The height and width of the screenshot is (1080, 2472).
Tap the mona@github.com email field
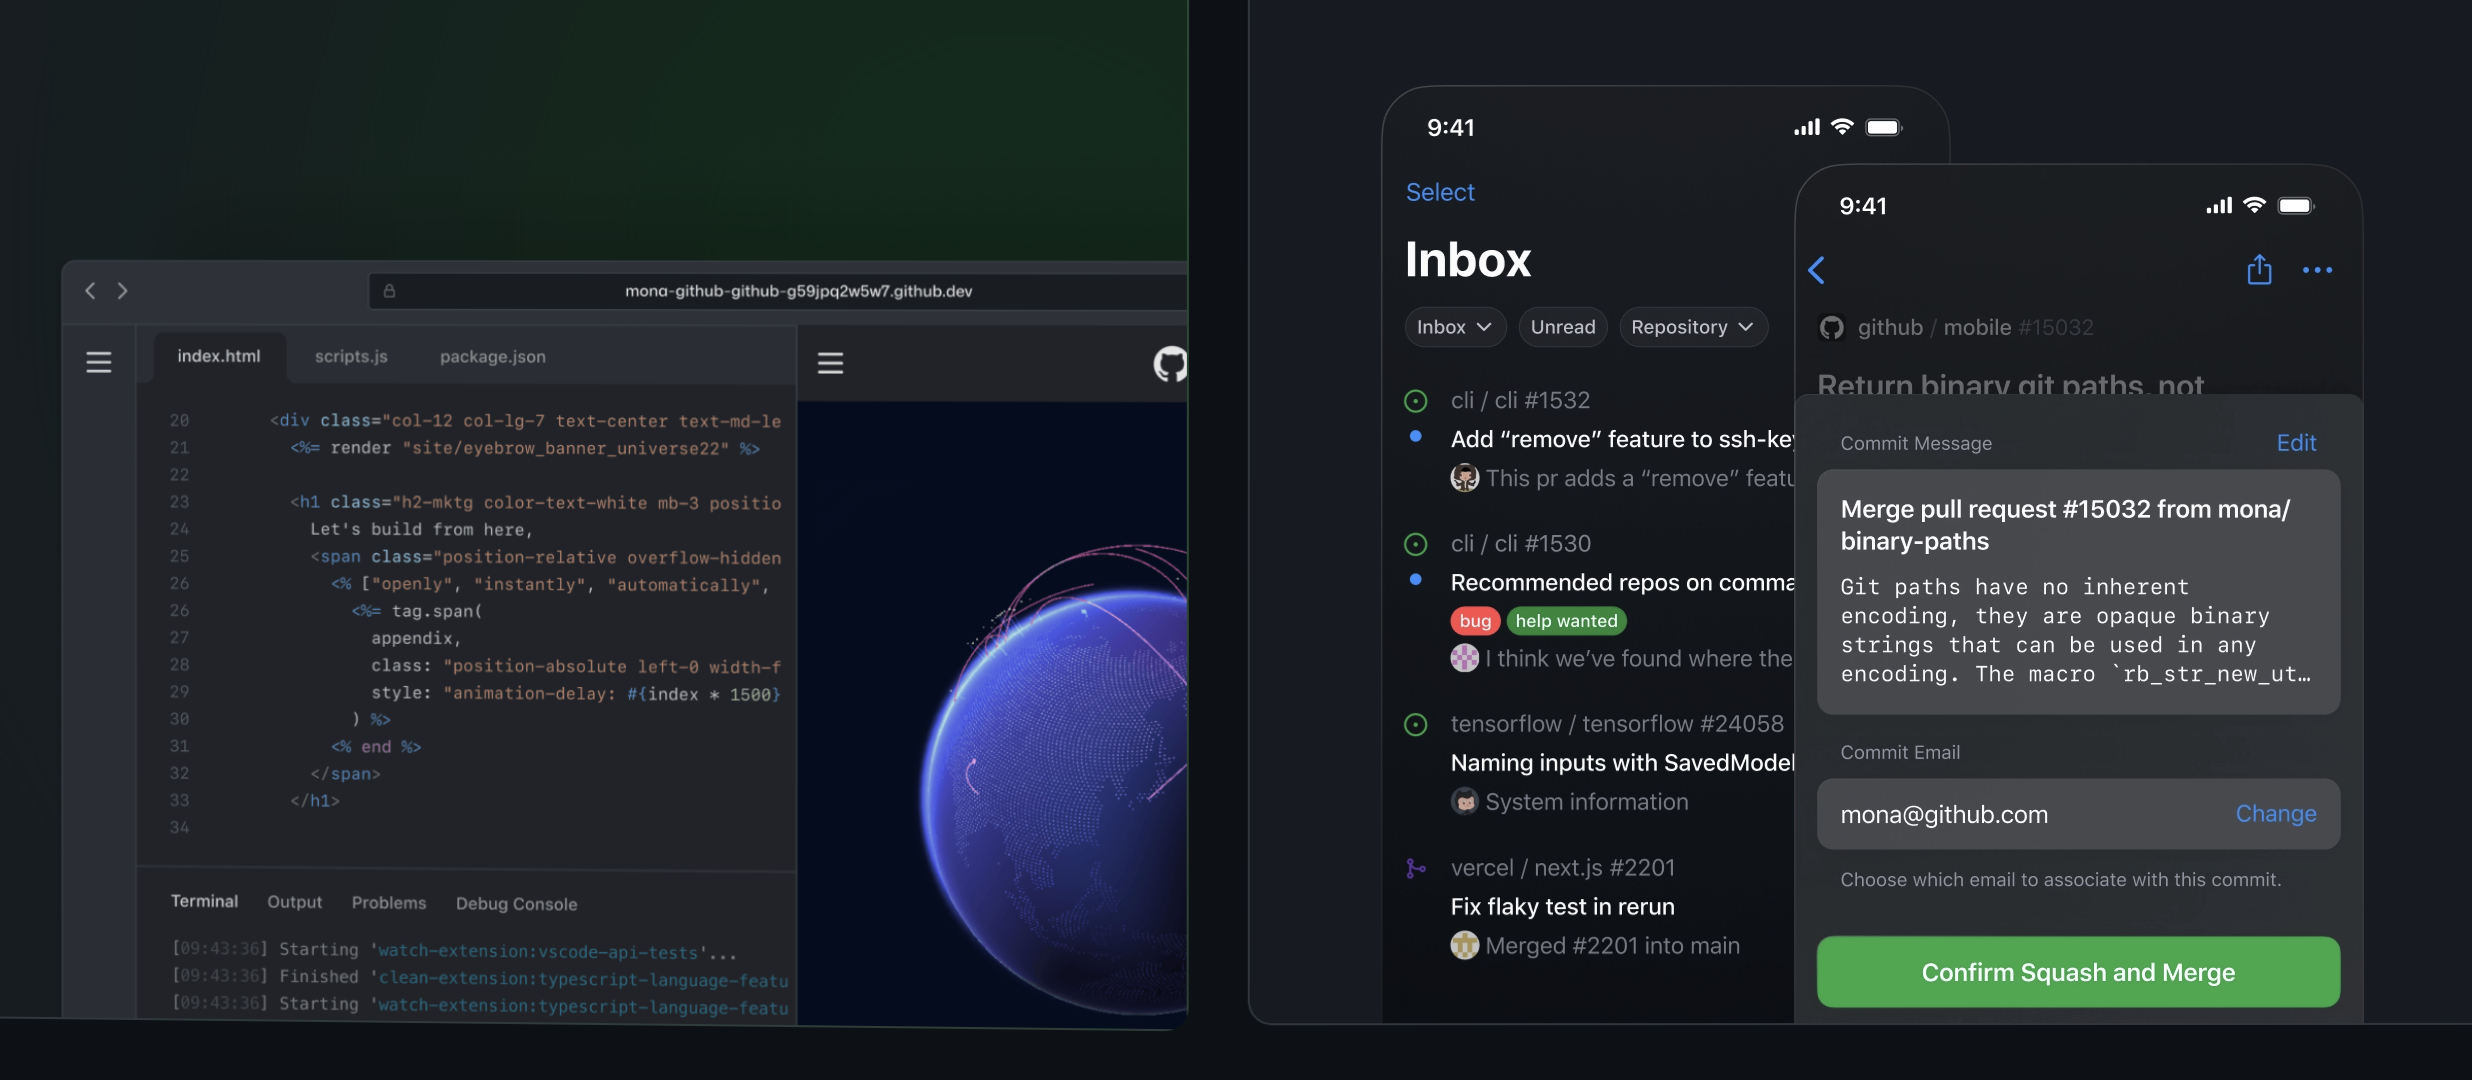coord(2078,814)
